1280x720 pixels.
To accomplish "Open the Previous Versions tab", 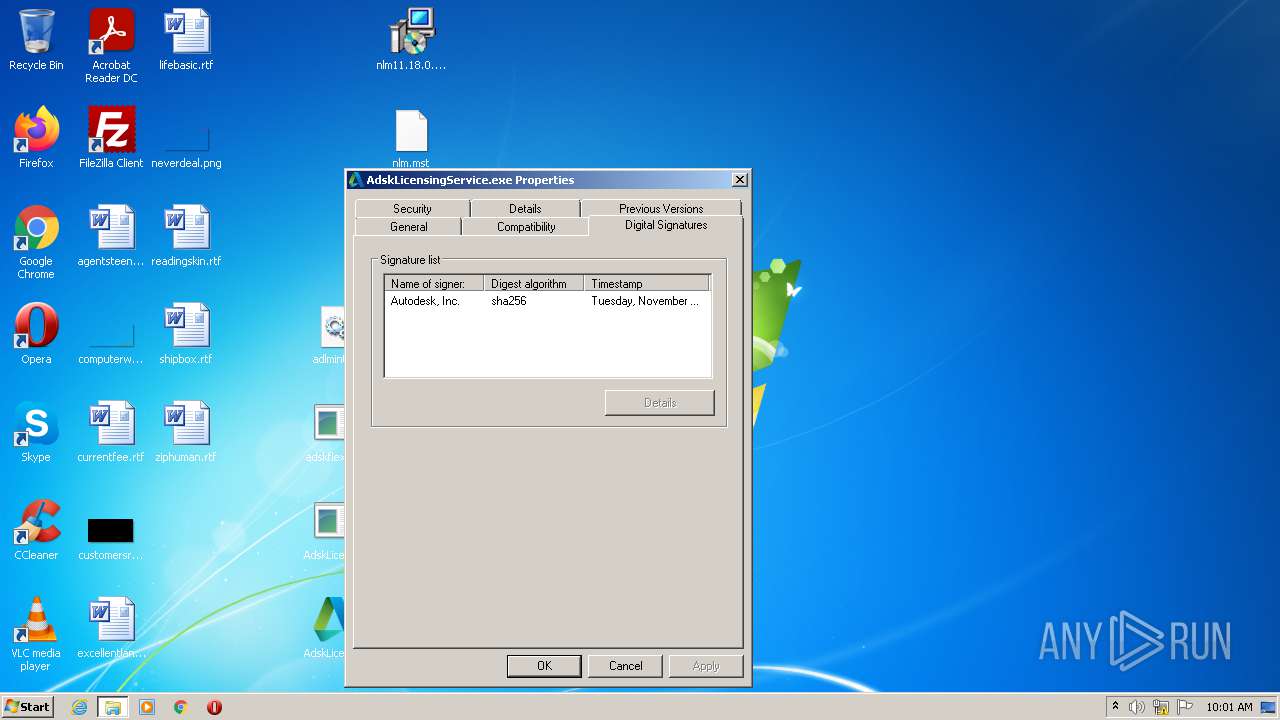I will [x=660, y=208].
